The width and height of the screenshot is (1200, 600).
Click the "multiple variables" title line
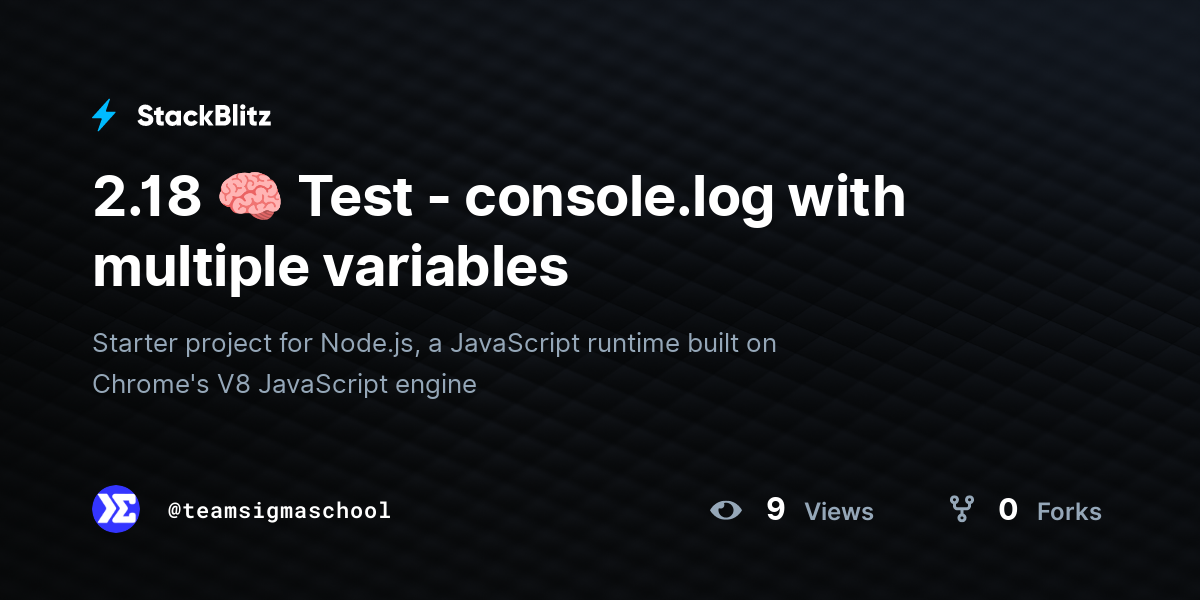tap(330, 267)
